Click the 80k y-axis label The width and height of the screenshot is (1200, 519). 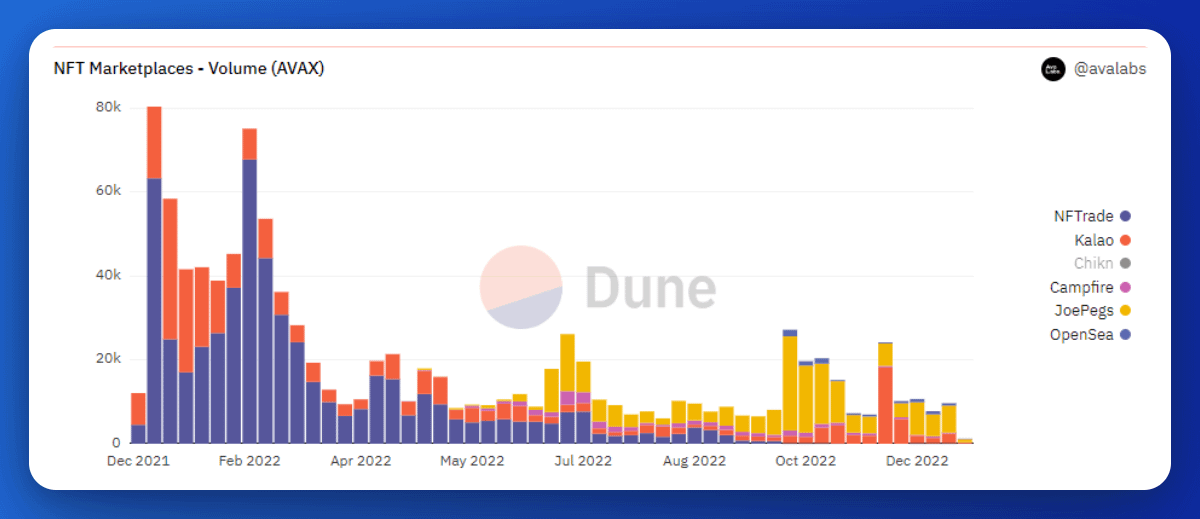108,107
